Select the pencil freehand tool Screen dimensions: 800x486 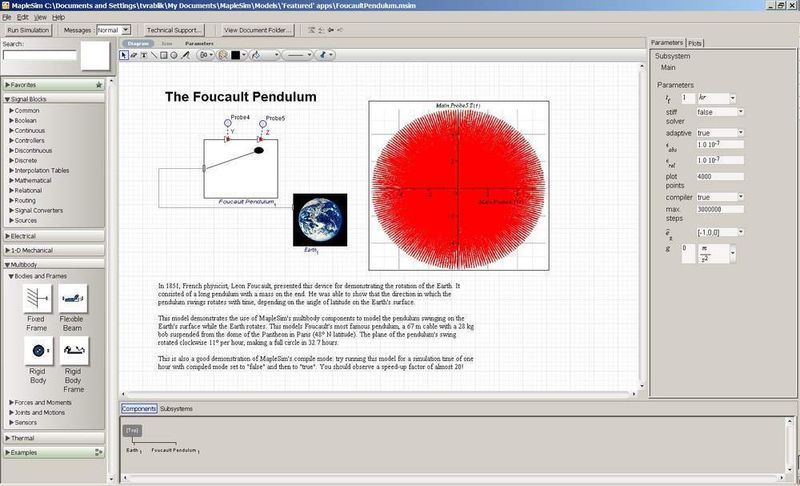pyautogui.click(x=185, y=55)
